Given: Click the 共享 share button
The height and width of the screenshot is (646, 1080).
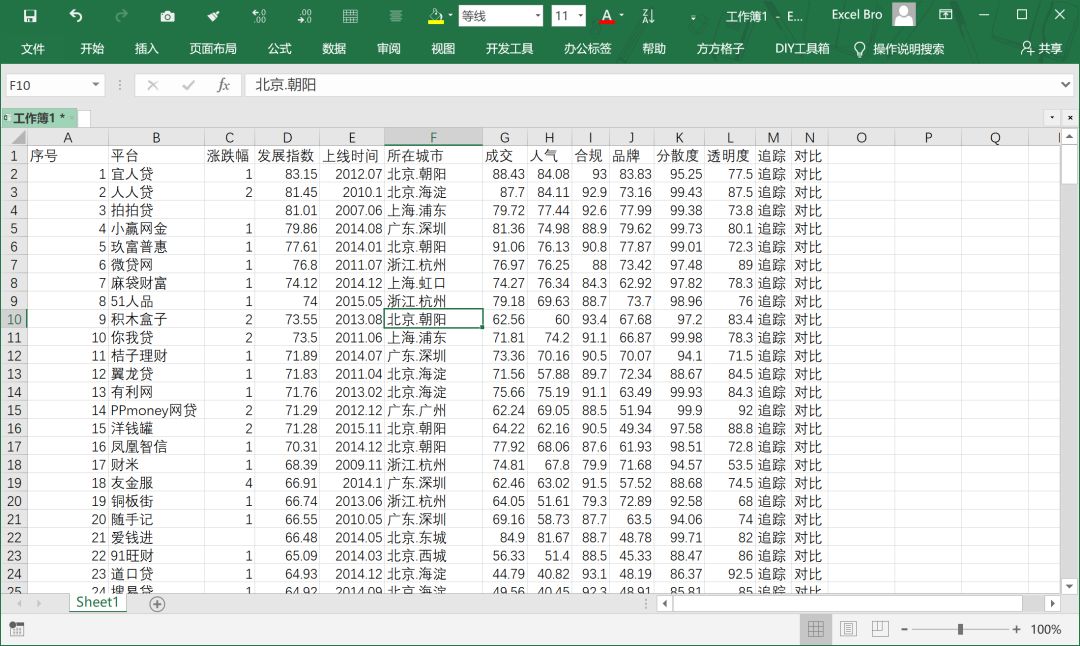Looking at the screenshot, I should tap(1041, 49).
